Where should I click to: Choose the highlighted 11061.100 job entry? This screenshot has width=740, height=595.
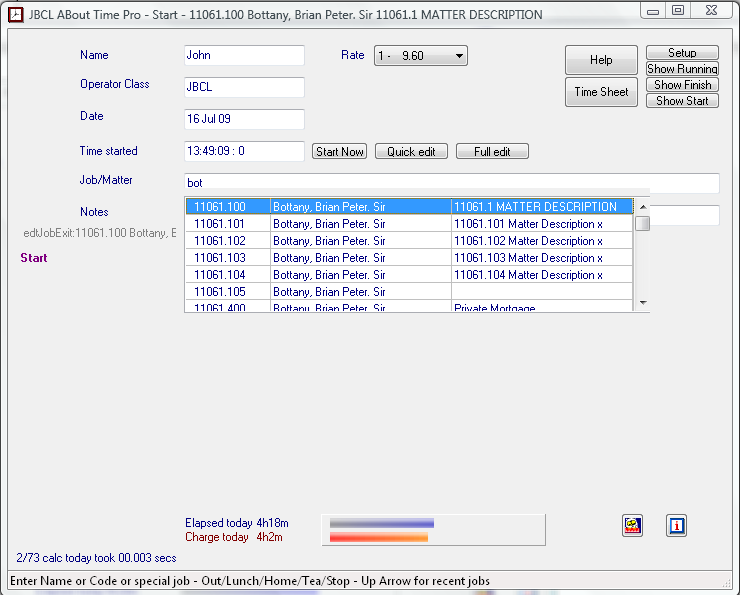pyautogui.click(x=410, y=207)
